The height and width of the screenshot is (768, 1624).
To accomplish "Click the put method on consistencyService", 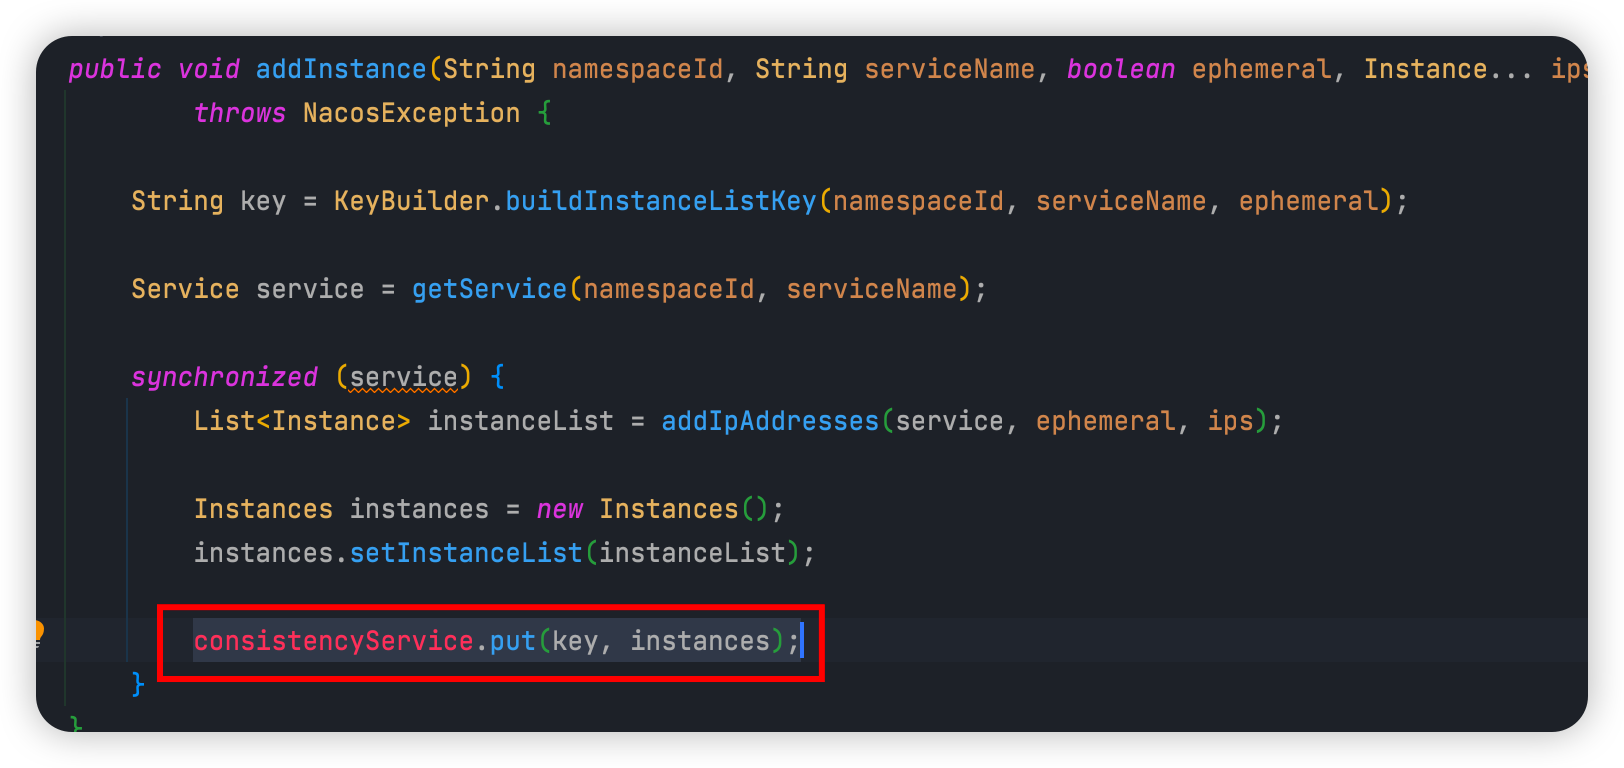I will 512,641.
